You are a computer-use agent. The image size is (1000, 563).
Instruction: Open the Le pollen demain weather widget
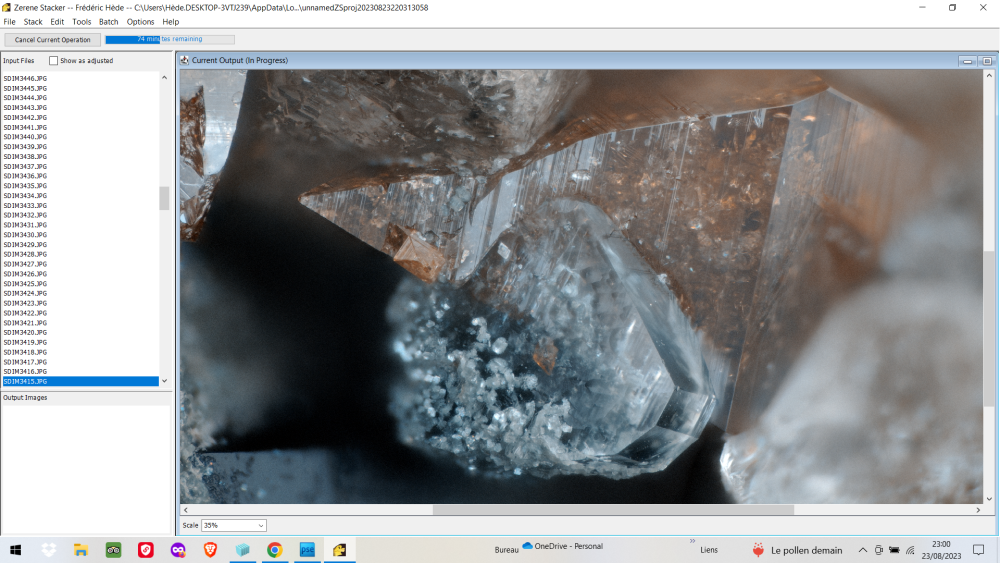[x=797, y=549]
